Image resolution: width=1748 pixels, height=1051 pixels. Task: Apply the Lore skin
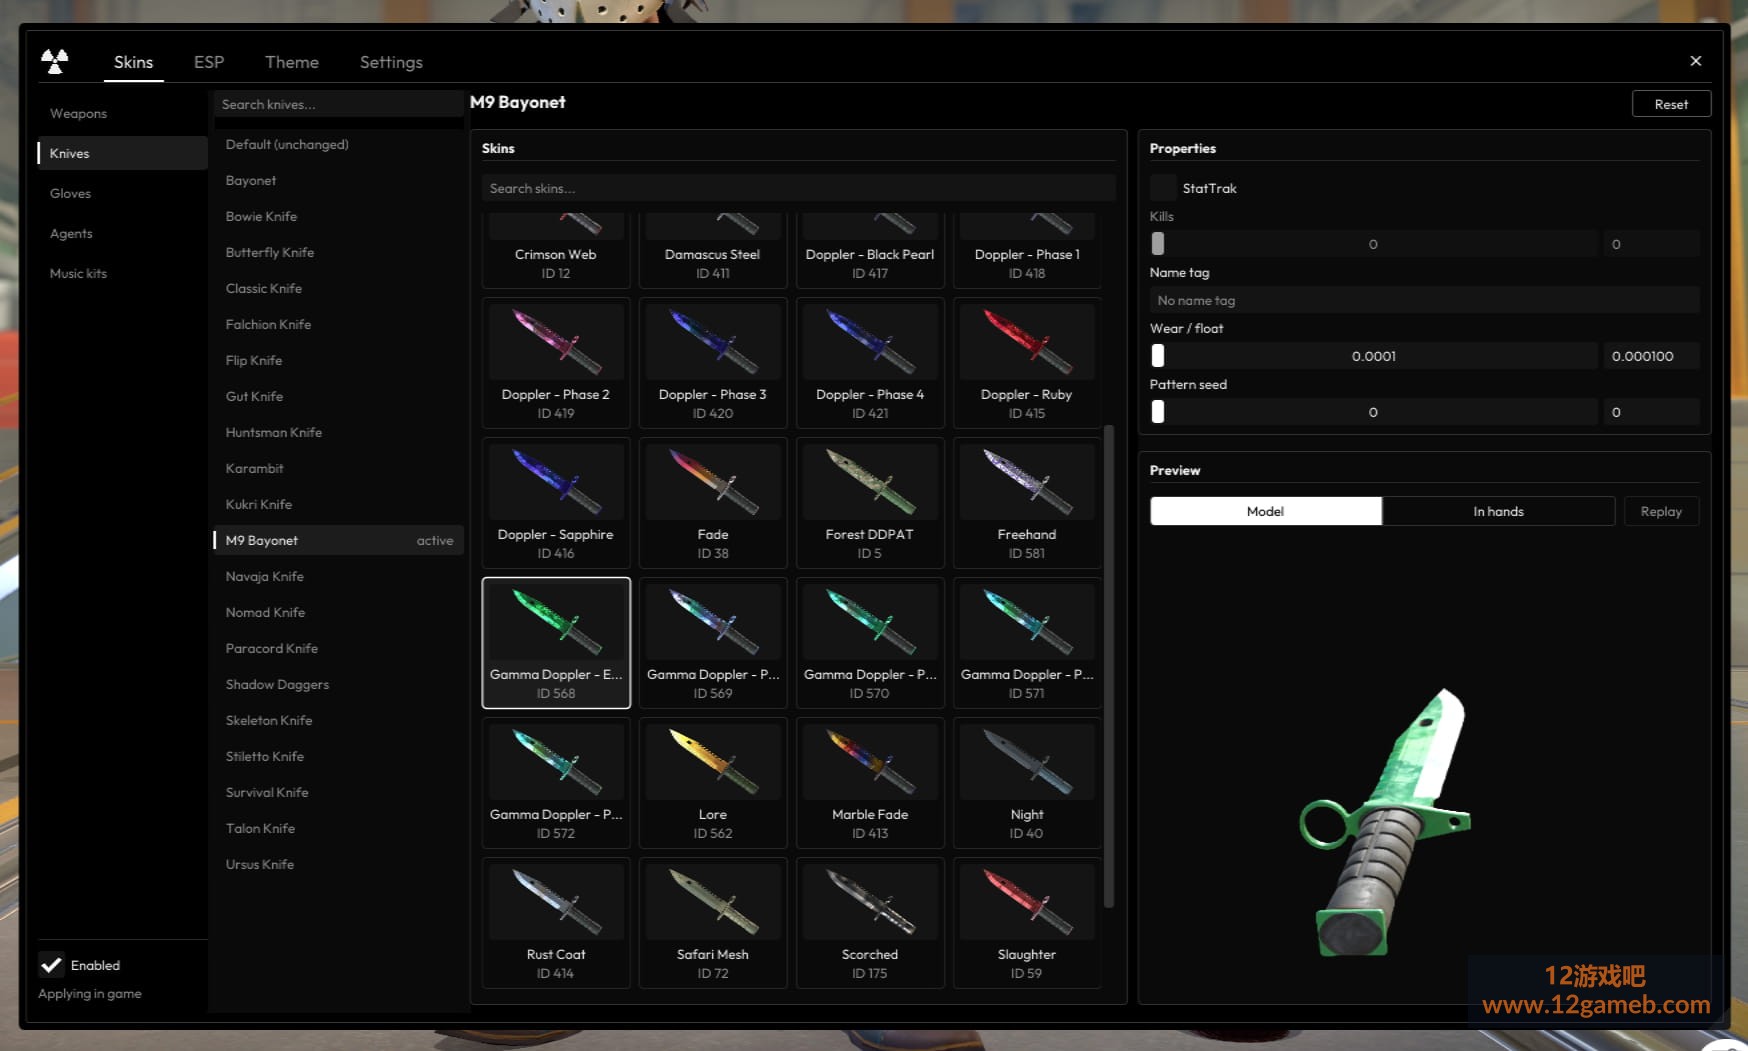coord(713,783)
